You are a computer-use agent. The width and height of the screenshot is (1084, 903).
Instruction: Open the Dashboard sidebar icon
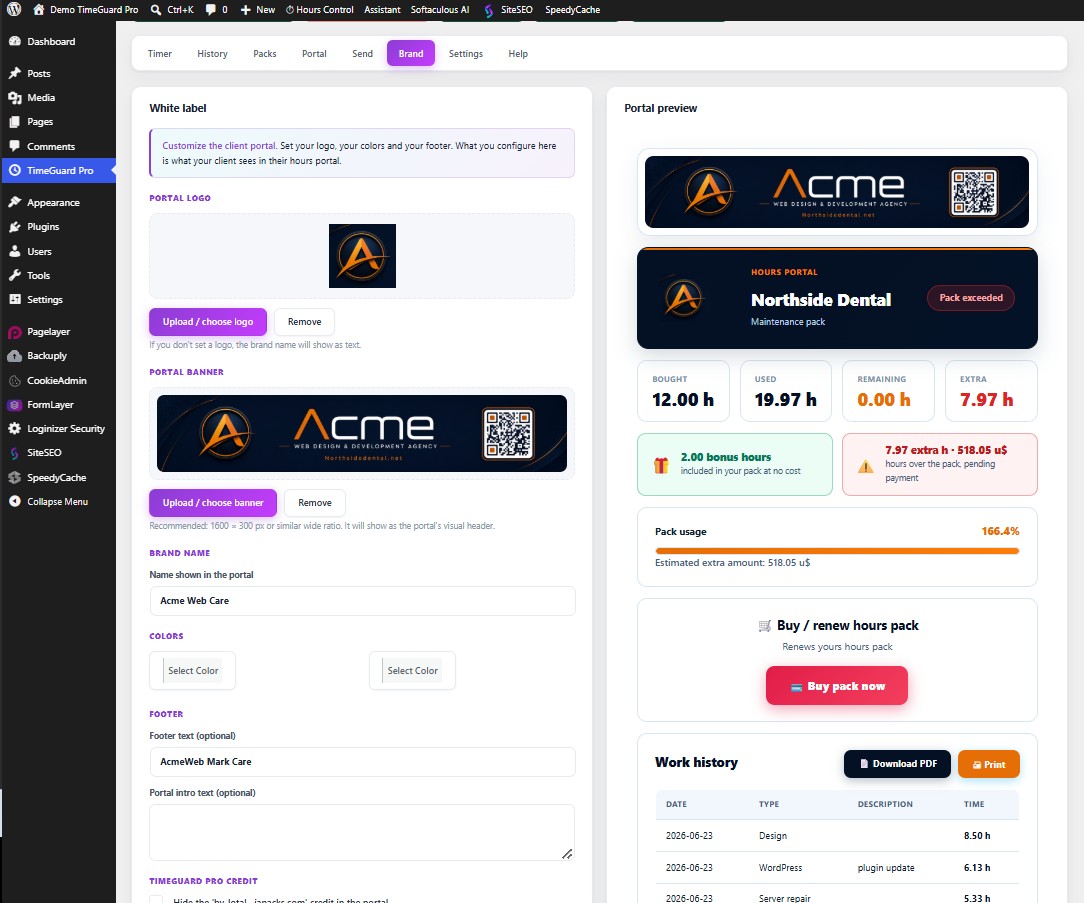point(15,41)
